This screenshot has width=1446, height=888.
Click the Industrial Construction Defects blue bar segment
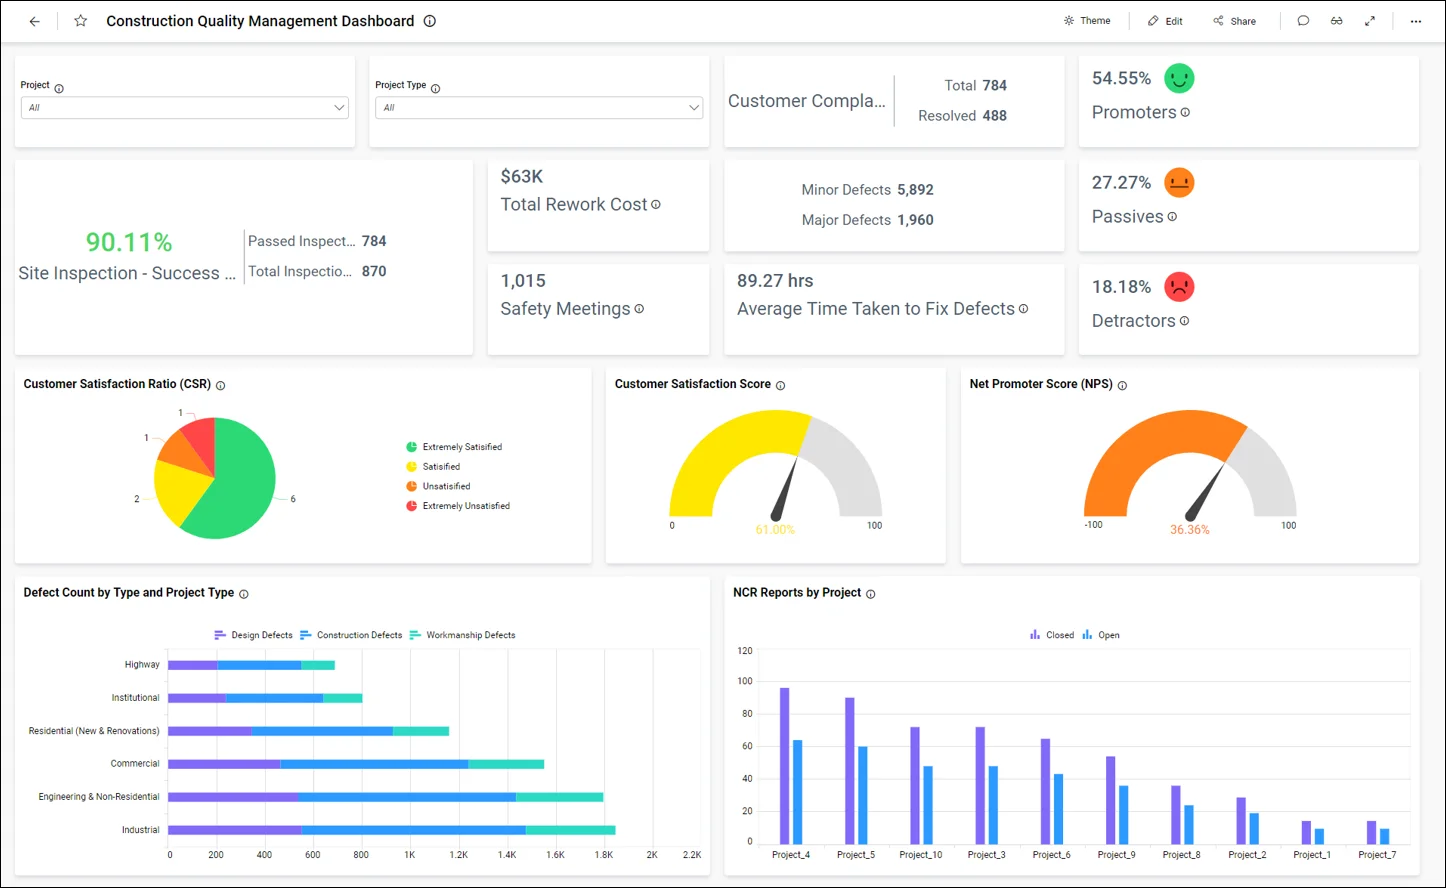click(413, 830)
